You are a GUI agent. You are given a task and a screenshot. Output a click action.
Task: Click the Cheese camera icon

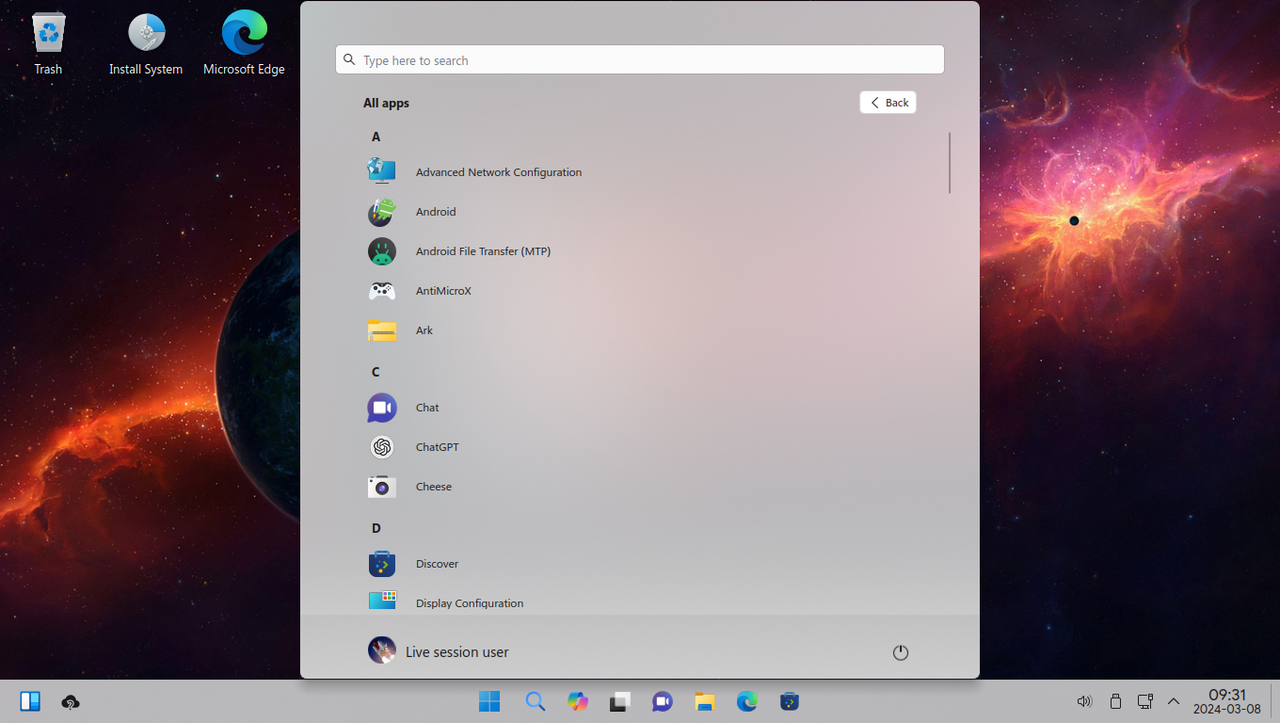[x=382, y=486]
